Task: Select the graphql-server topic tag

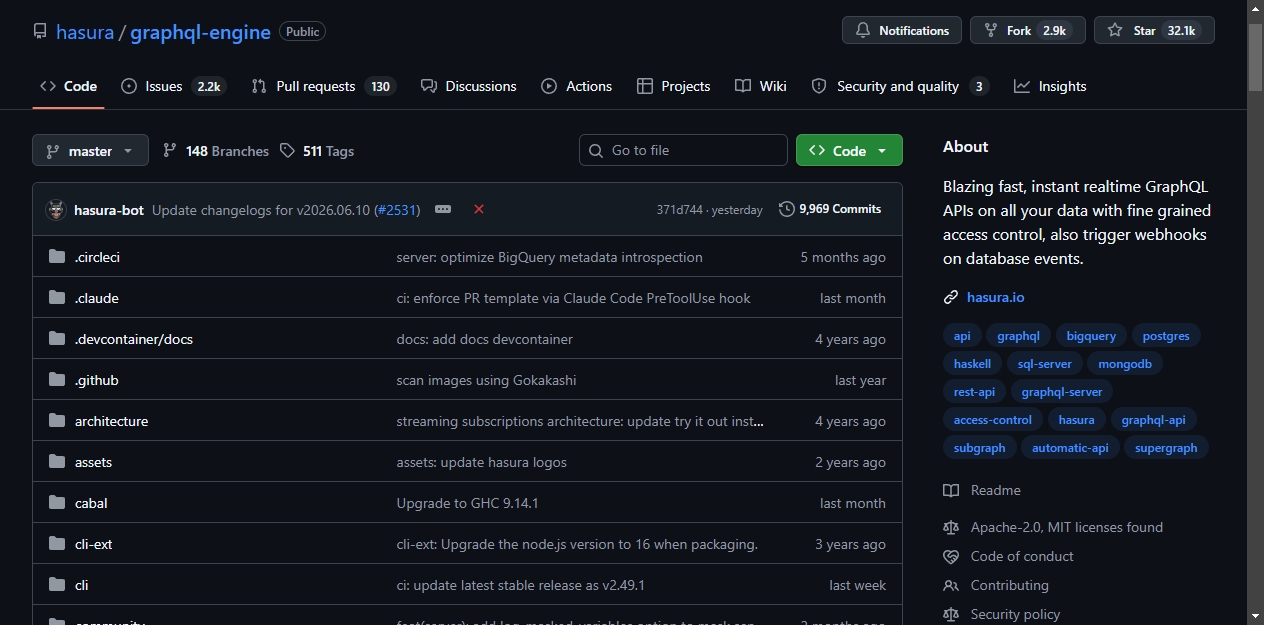Action: point(1061,392)
